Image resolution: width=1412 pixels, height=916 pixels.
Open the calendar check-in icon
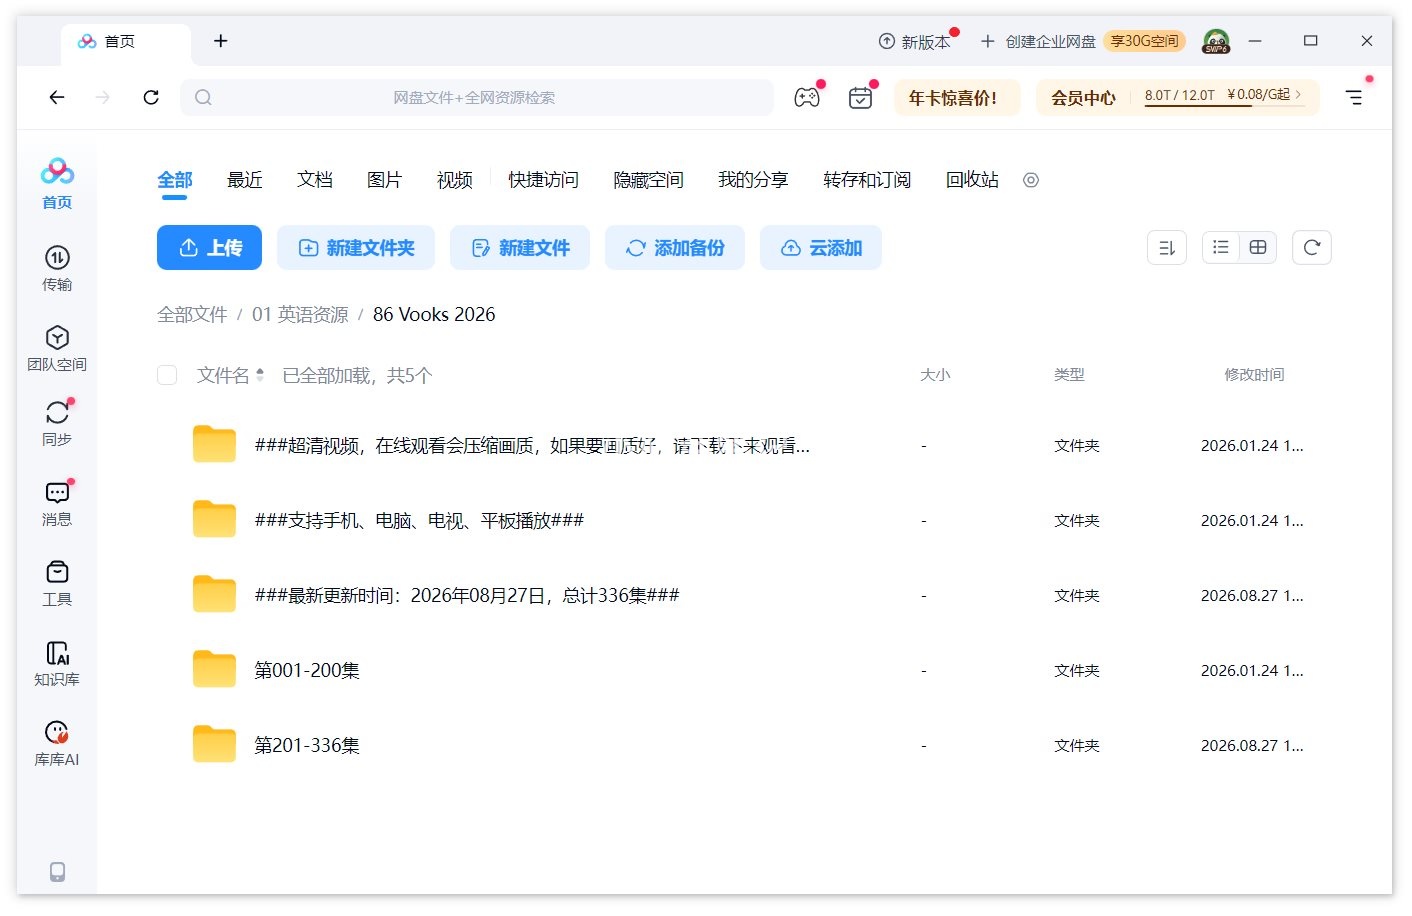coord(860,97)
